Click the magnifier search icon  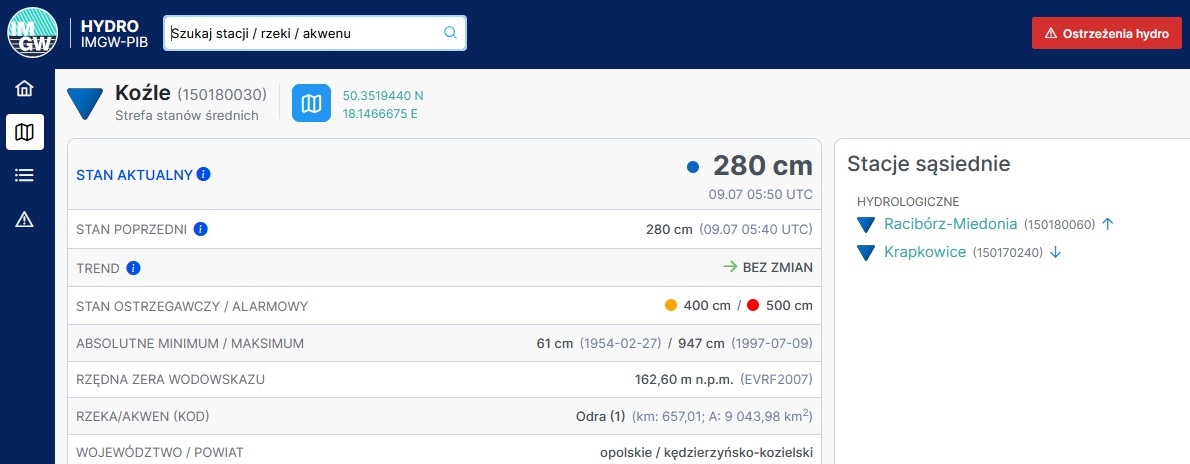450,33
